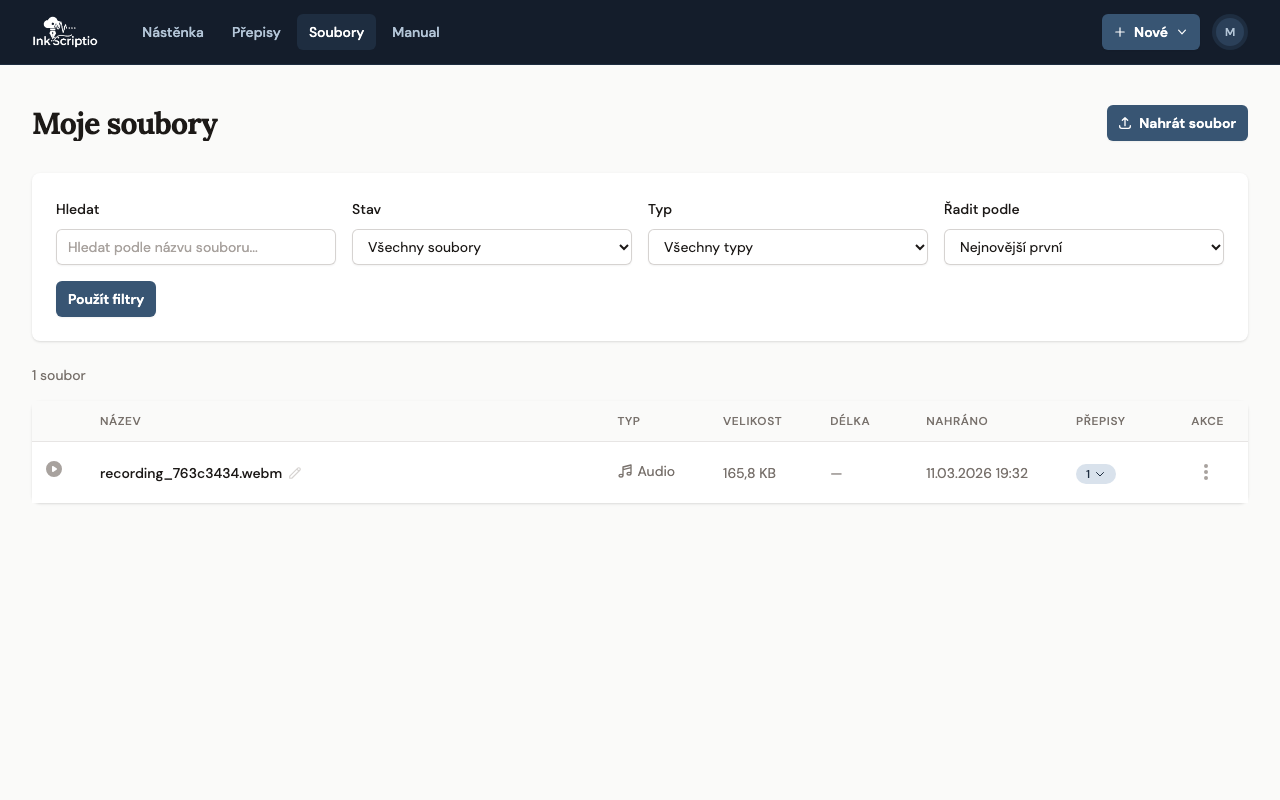The width and height of the screenshot is (1280, 800).
Task: Expand the transcripts count badge
Action: (1095, 474)
